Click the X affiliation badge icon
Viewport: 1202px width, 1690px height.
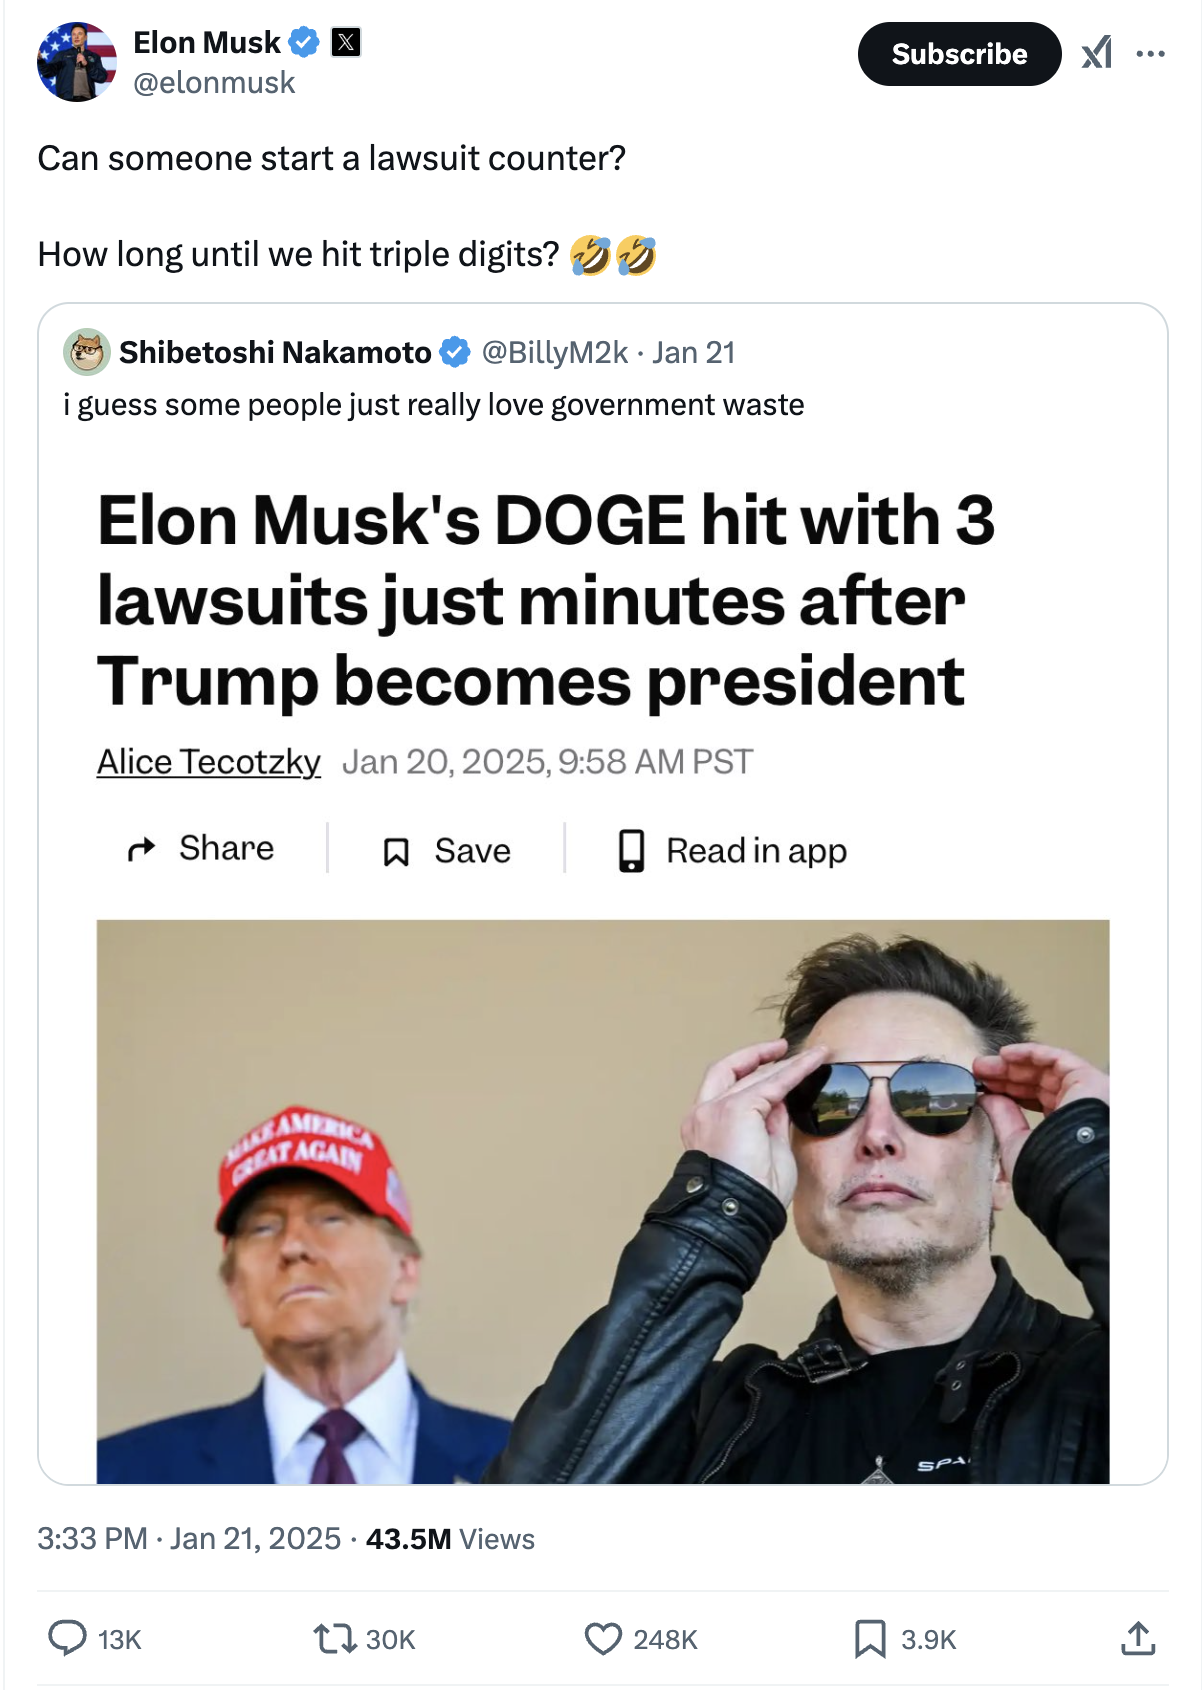click(x=346, y=42)
